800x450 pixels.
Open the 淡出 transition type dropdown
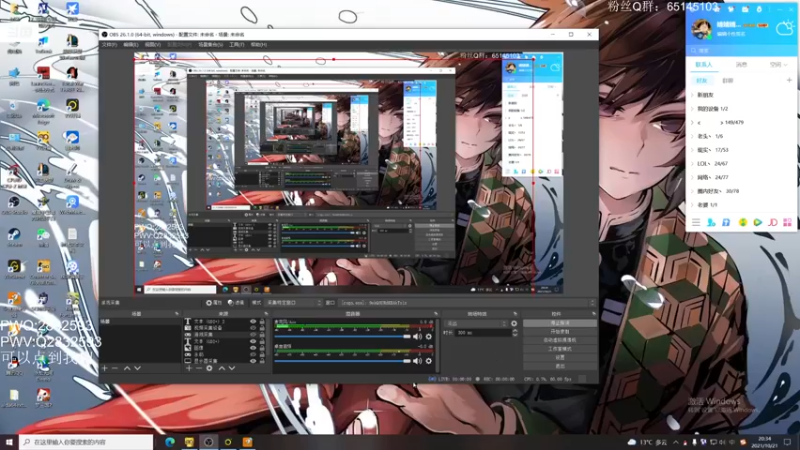477,323
